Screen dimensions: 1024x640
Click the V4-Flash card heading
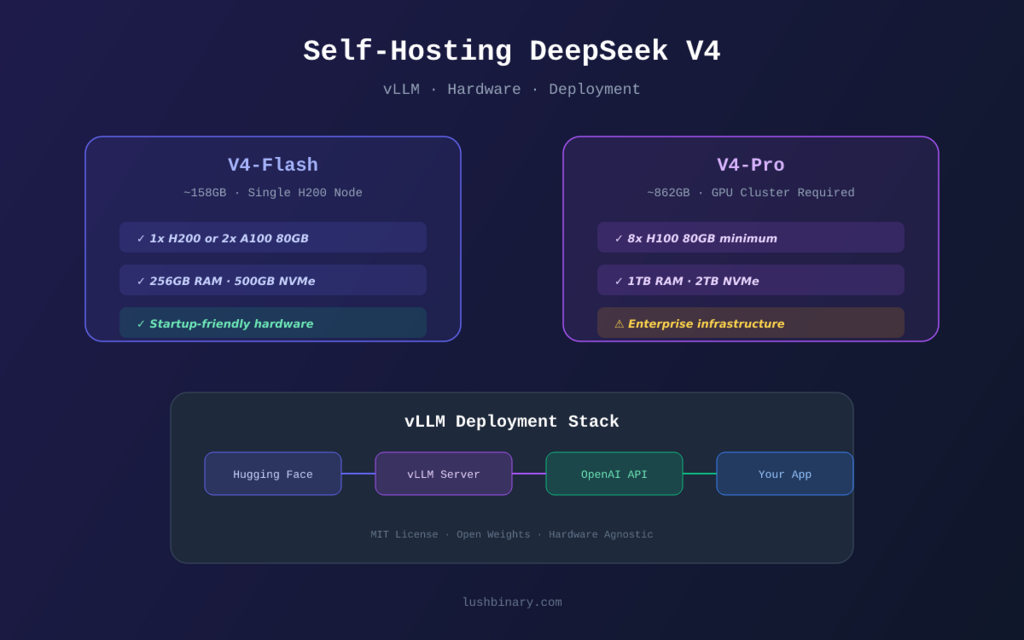[x=273, y=165]
